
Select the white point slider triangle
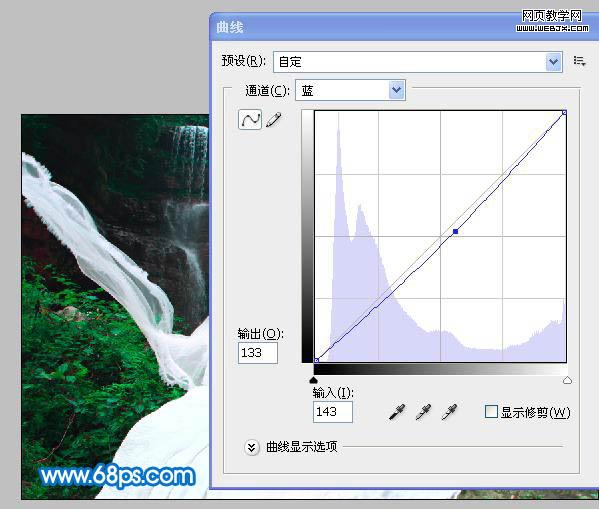click(x=567, y=380)
